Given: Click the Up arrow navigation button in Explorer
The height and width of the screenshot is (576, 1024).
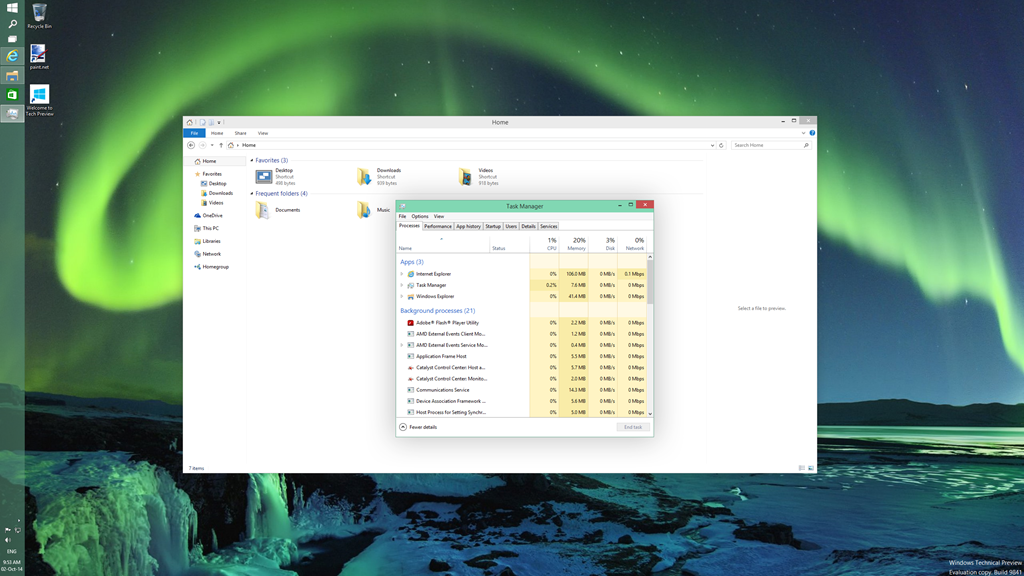Looking at the screenshot, I should (x=221, y=145).
